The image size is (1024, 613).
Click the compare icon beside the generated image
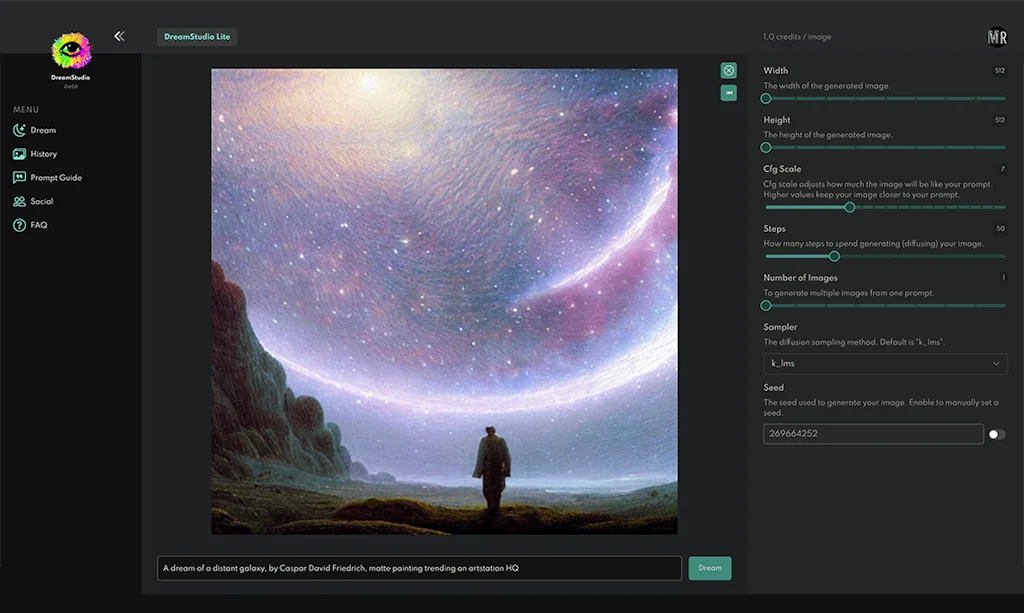point(728,94)
